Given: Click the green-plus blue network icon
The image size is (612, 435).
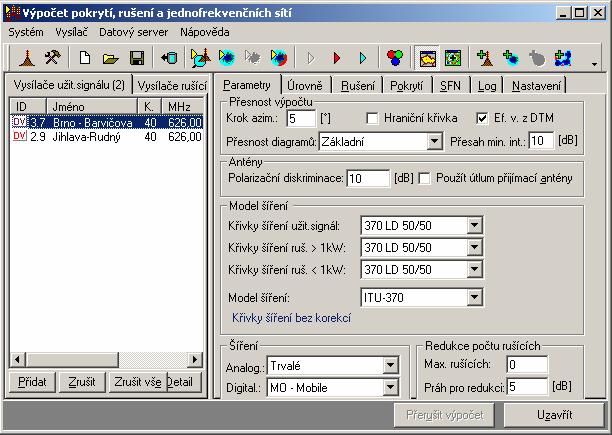Looking at the screenshot, I should (x=563, y=58).
